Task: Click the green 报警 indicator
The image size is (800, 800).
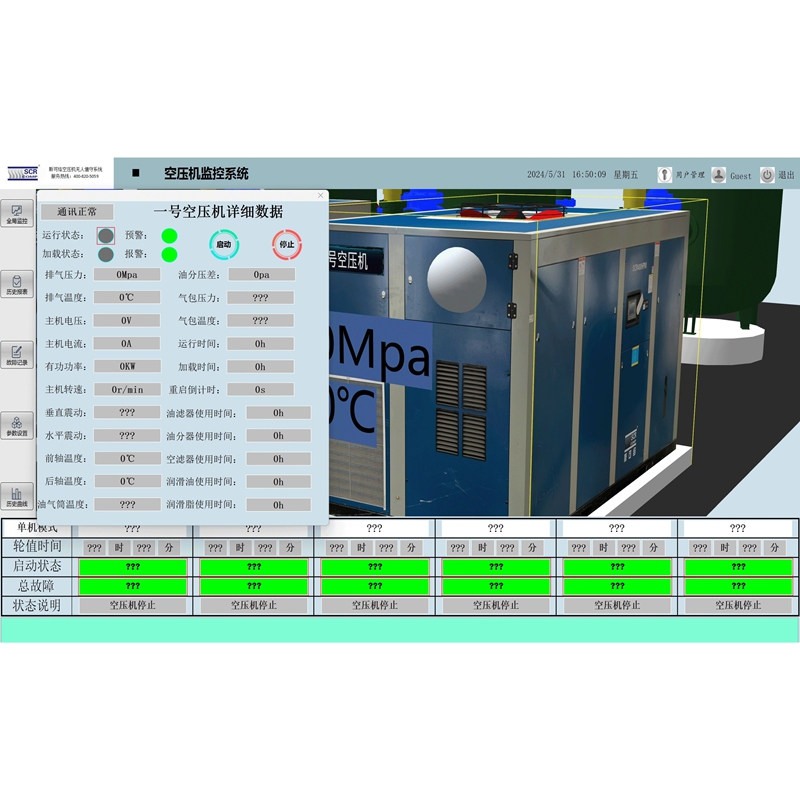Action: click(x=170, y=254)
